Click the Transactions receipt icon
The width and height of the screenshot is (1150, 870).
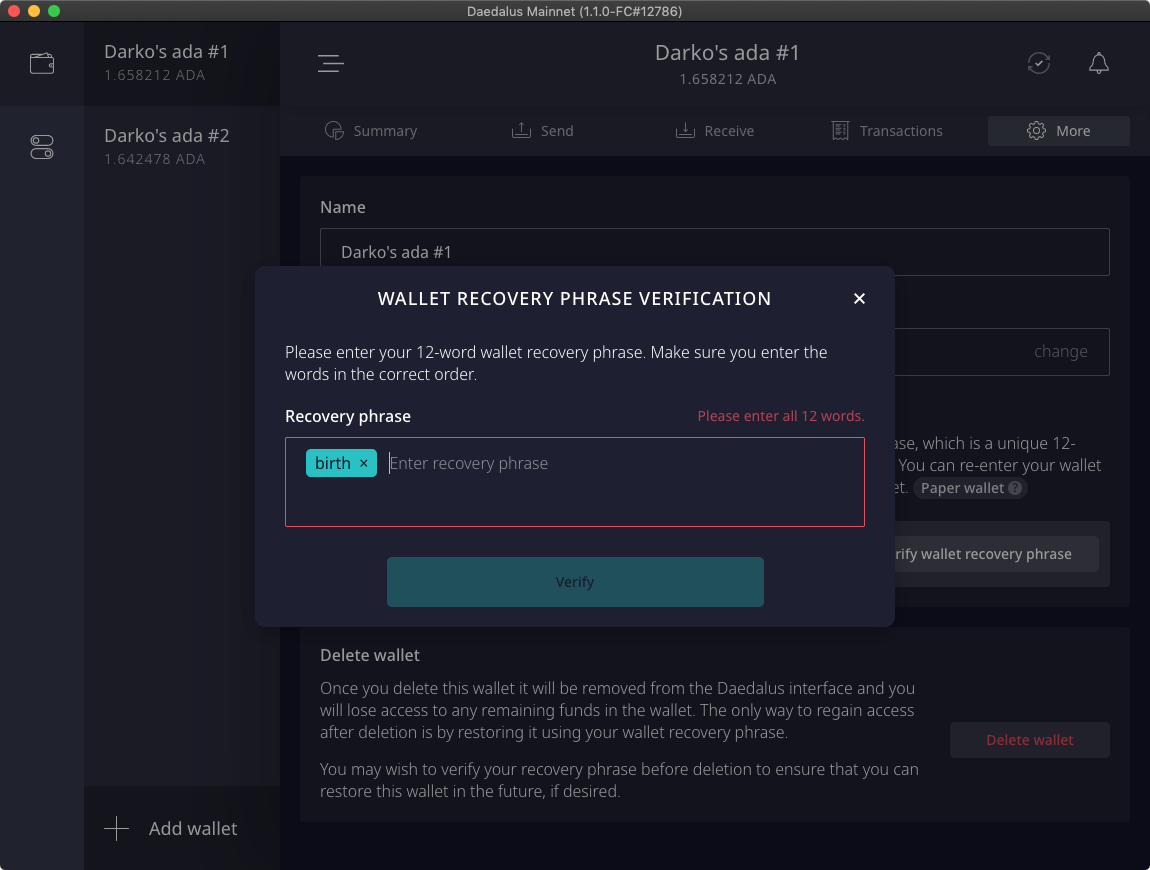click(x=840, y=131)
